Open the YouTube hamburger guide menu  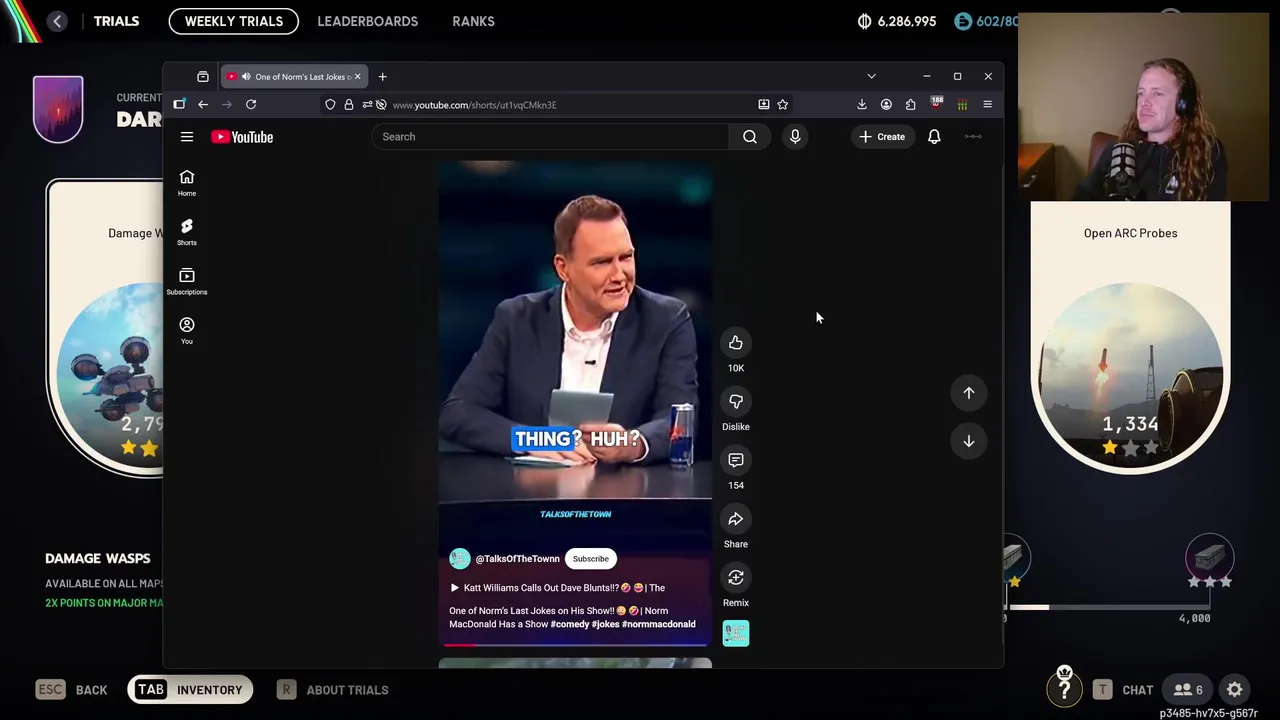[x=187, y=137]
